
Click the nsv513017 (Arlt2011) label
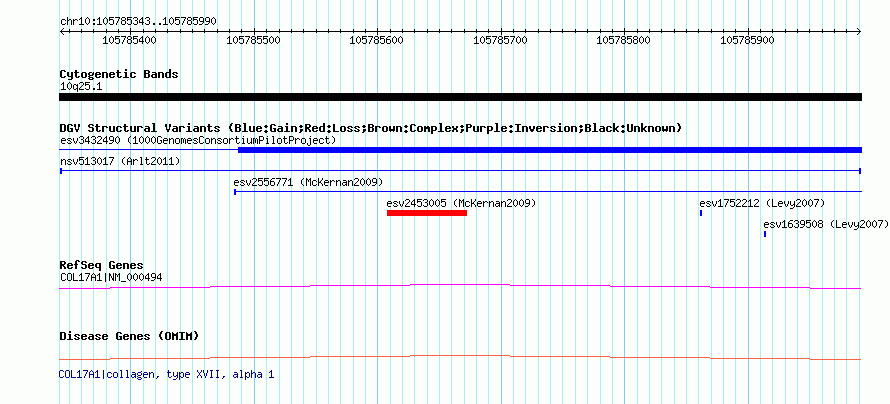pos(120,162)
